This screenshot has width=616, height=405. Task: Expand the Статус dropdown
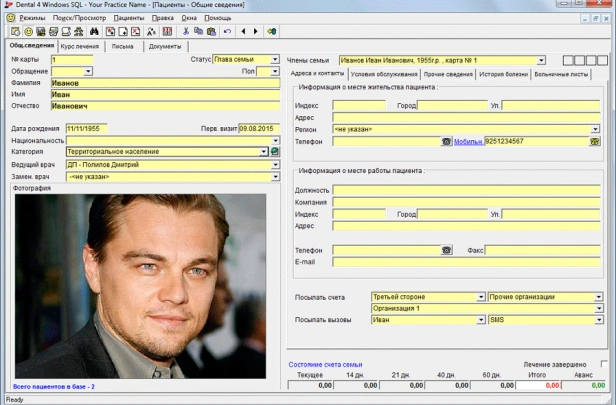pos(275,60)
